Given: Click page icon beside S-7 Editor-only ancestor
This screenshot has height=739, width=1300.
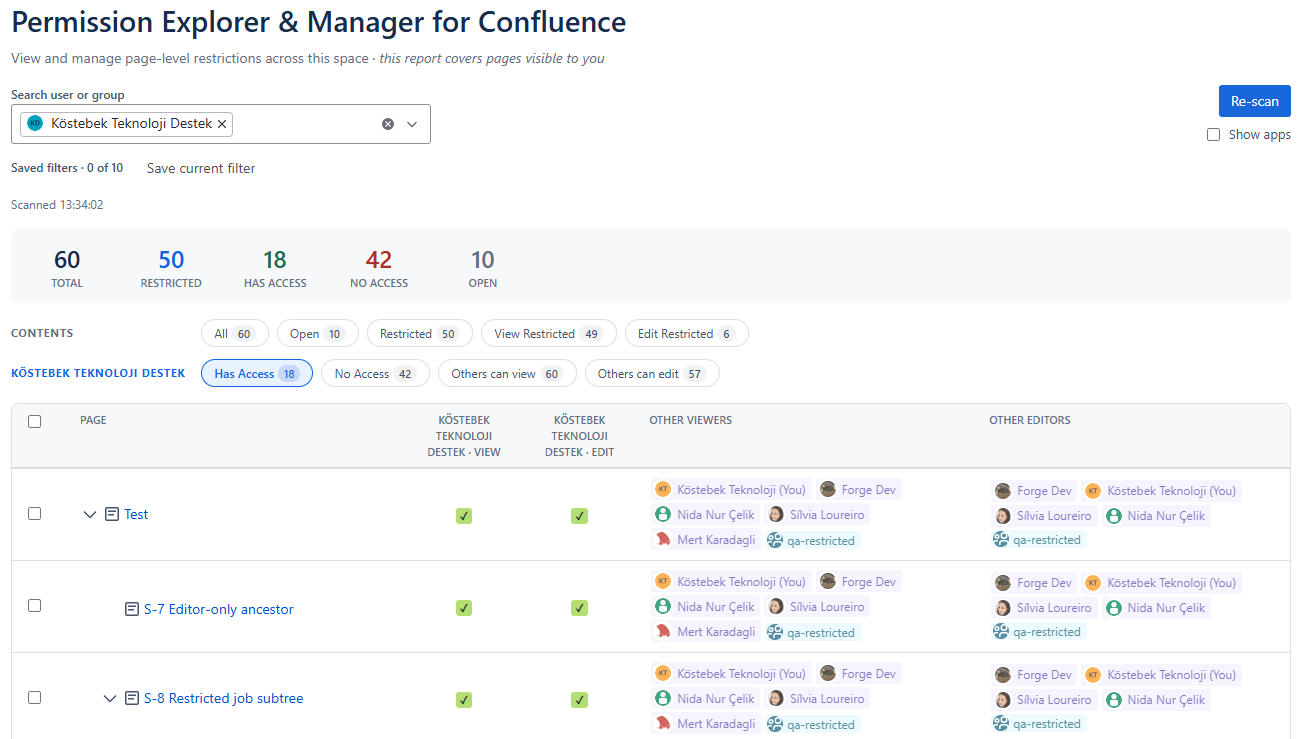Looking at the screenshot, I should (x=132, y=609).
